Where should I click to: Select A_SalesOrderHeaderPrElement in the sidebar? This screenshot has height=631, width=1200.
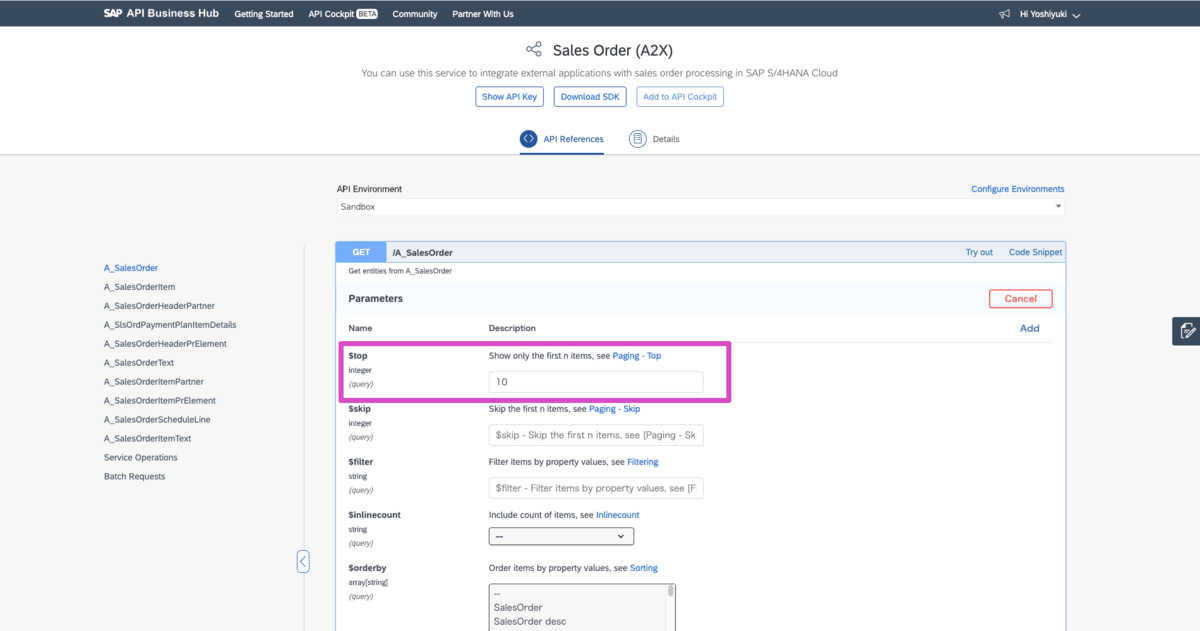click(x=165, y=344)
